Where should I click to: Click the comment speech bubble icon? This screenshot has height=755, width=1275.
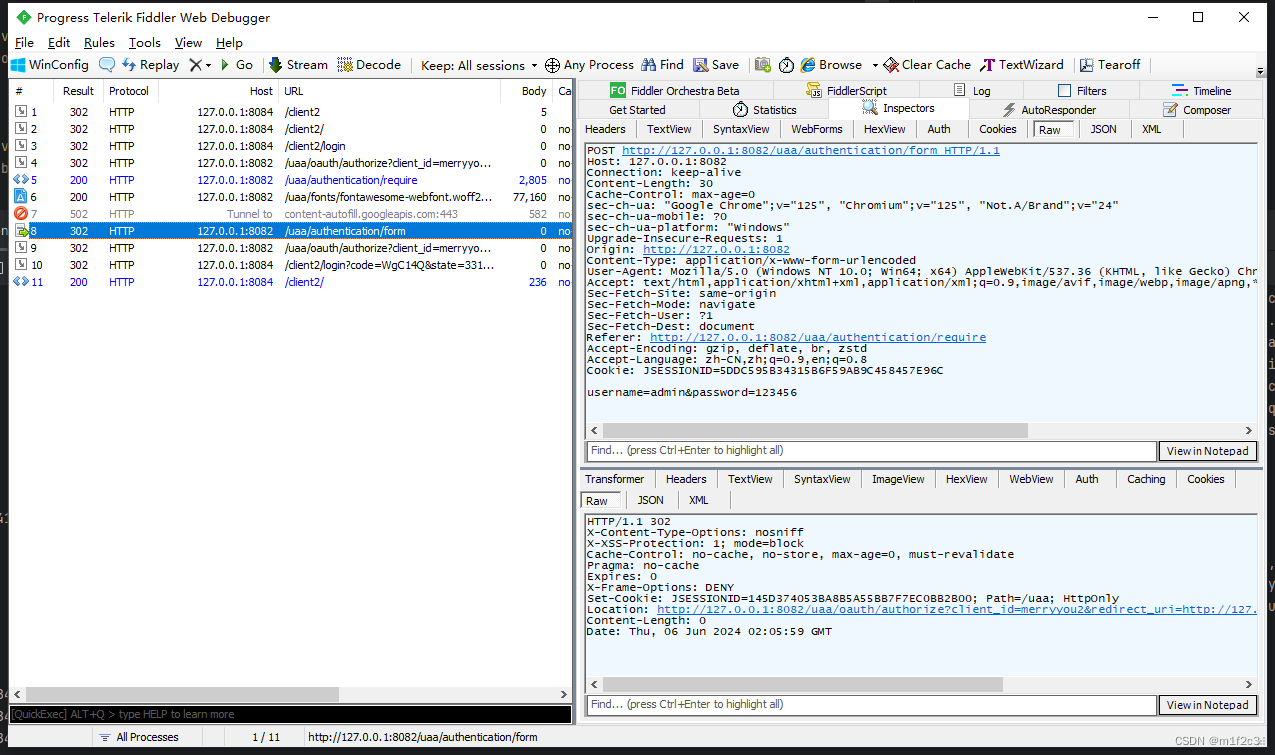pyautogui.click(x=106, y=65)
